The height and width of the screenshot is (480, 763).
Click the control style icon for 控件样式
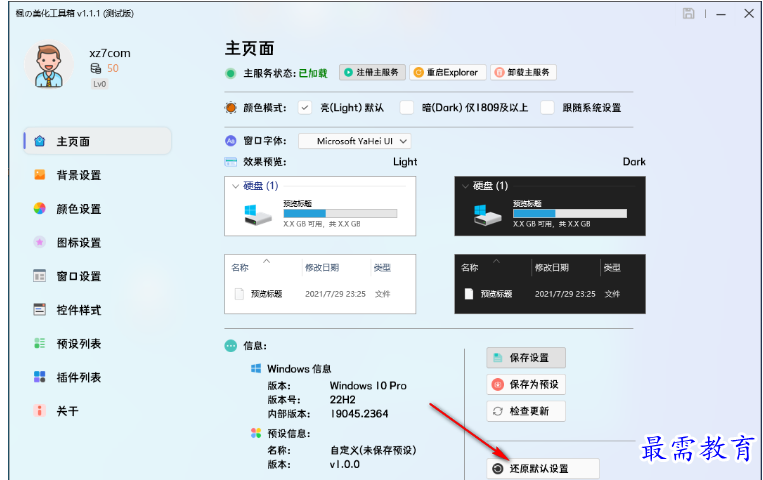pos(40,310)
